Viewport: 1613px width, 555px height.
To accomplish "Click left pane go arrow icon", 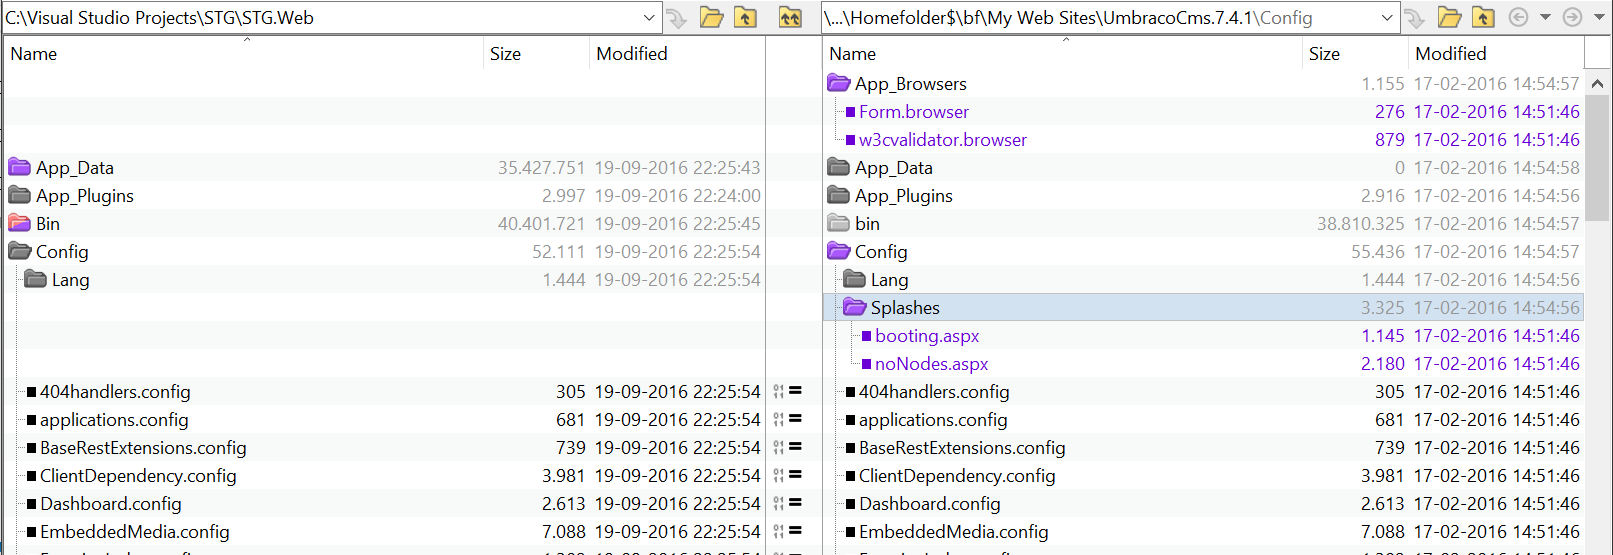I will coord(677,18).
